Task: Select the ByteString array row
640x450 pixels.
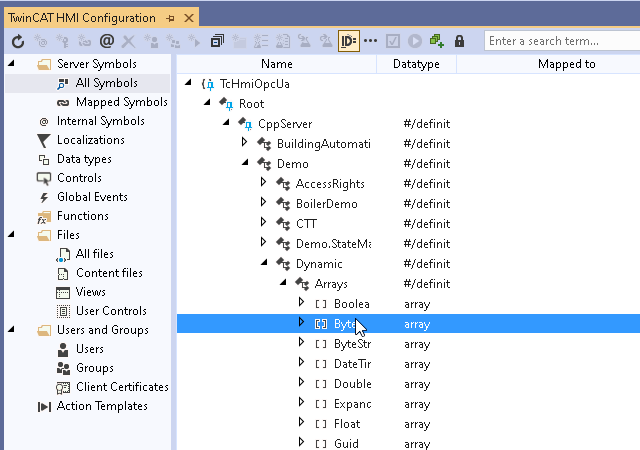Action: 408,344
